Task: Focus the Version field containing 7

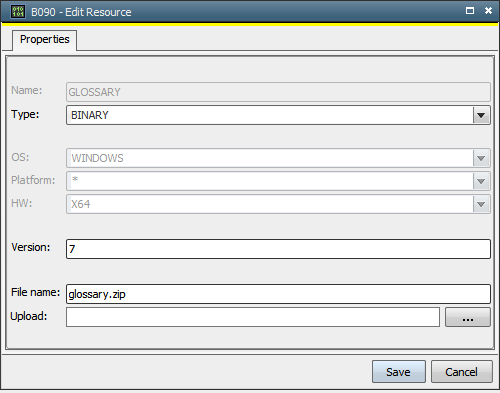Action: point(278,249)
